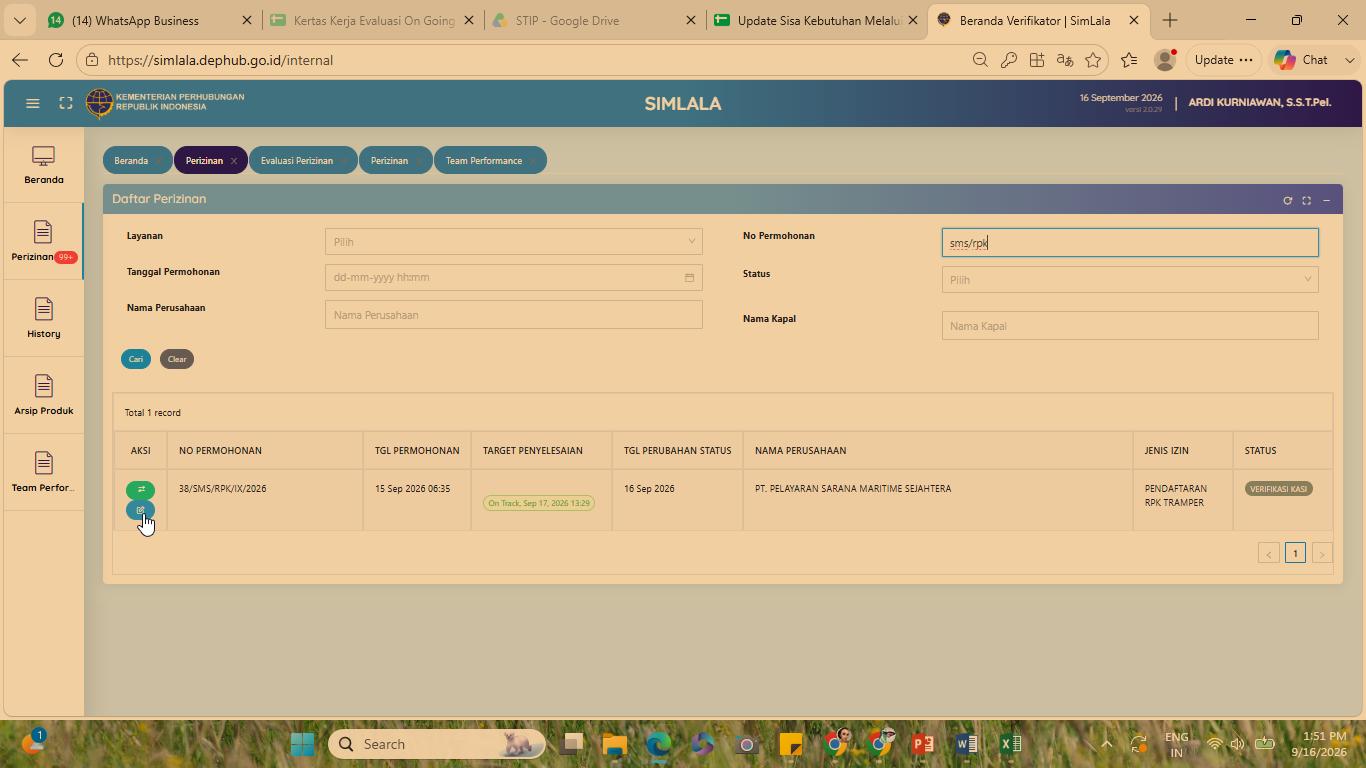Expand the Layanan dropdown
Image resolution: width=1366 pixels, height=768 pixels.
tap(513, 241)
